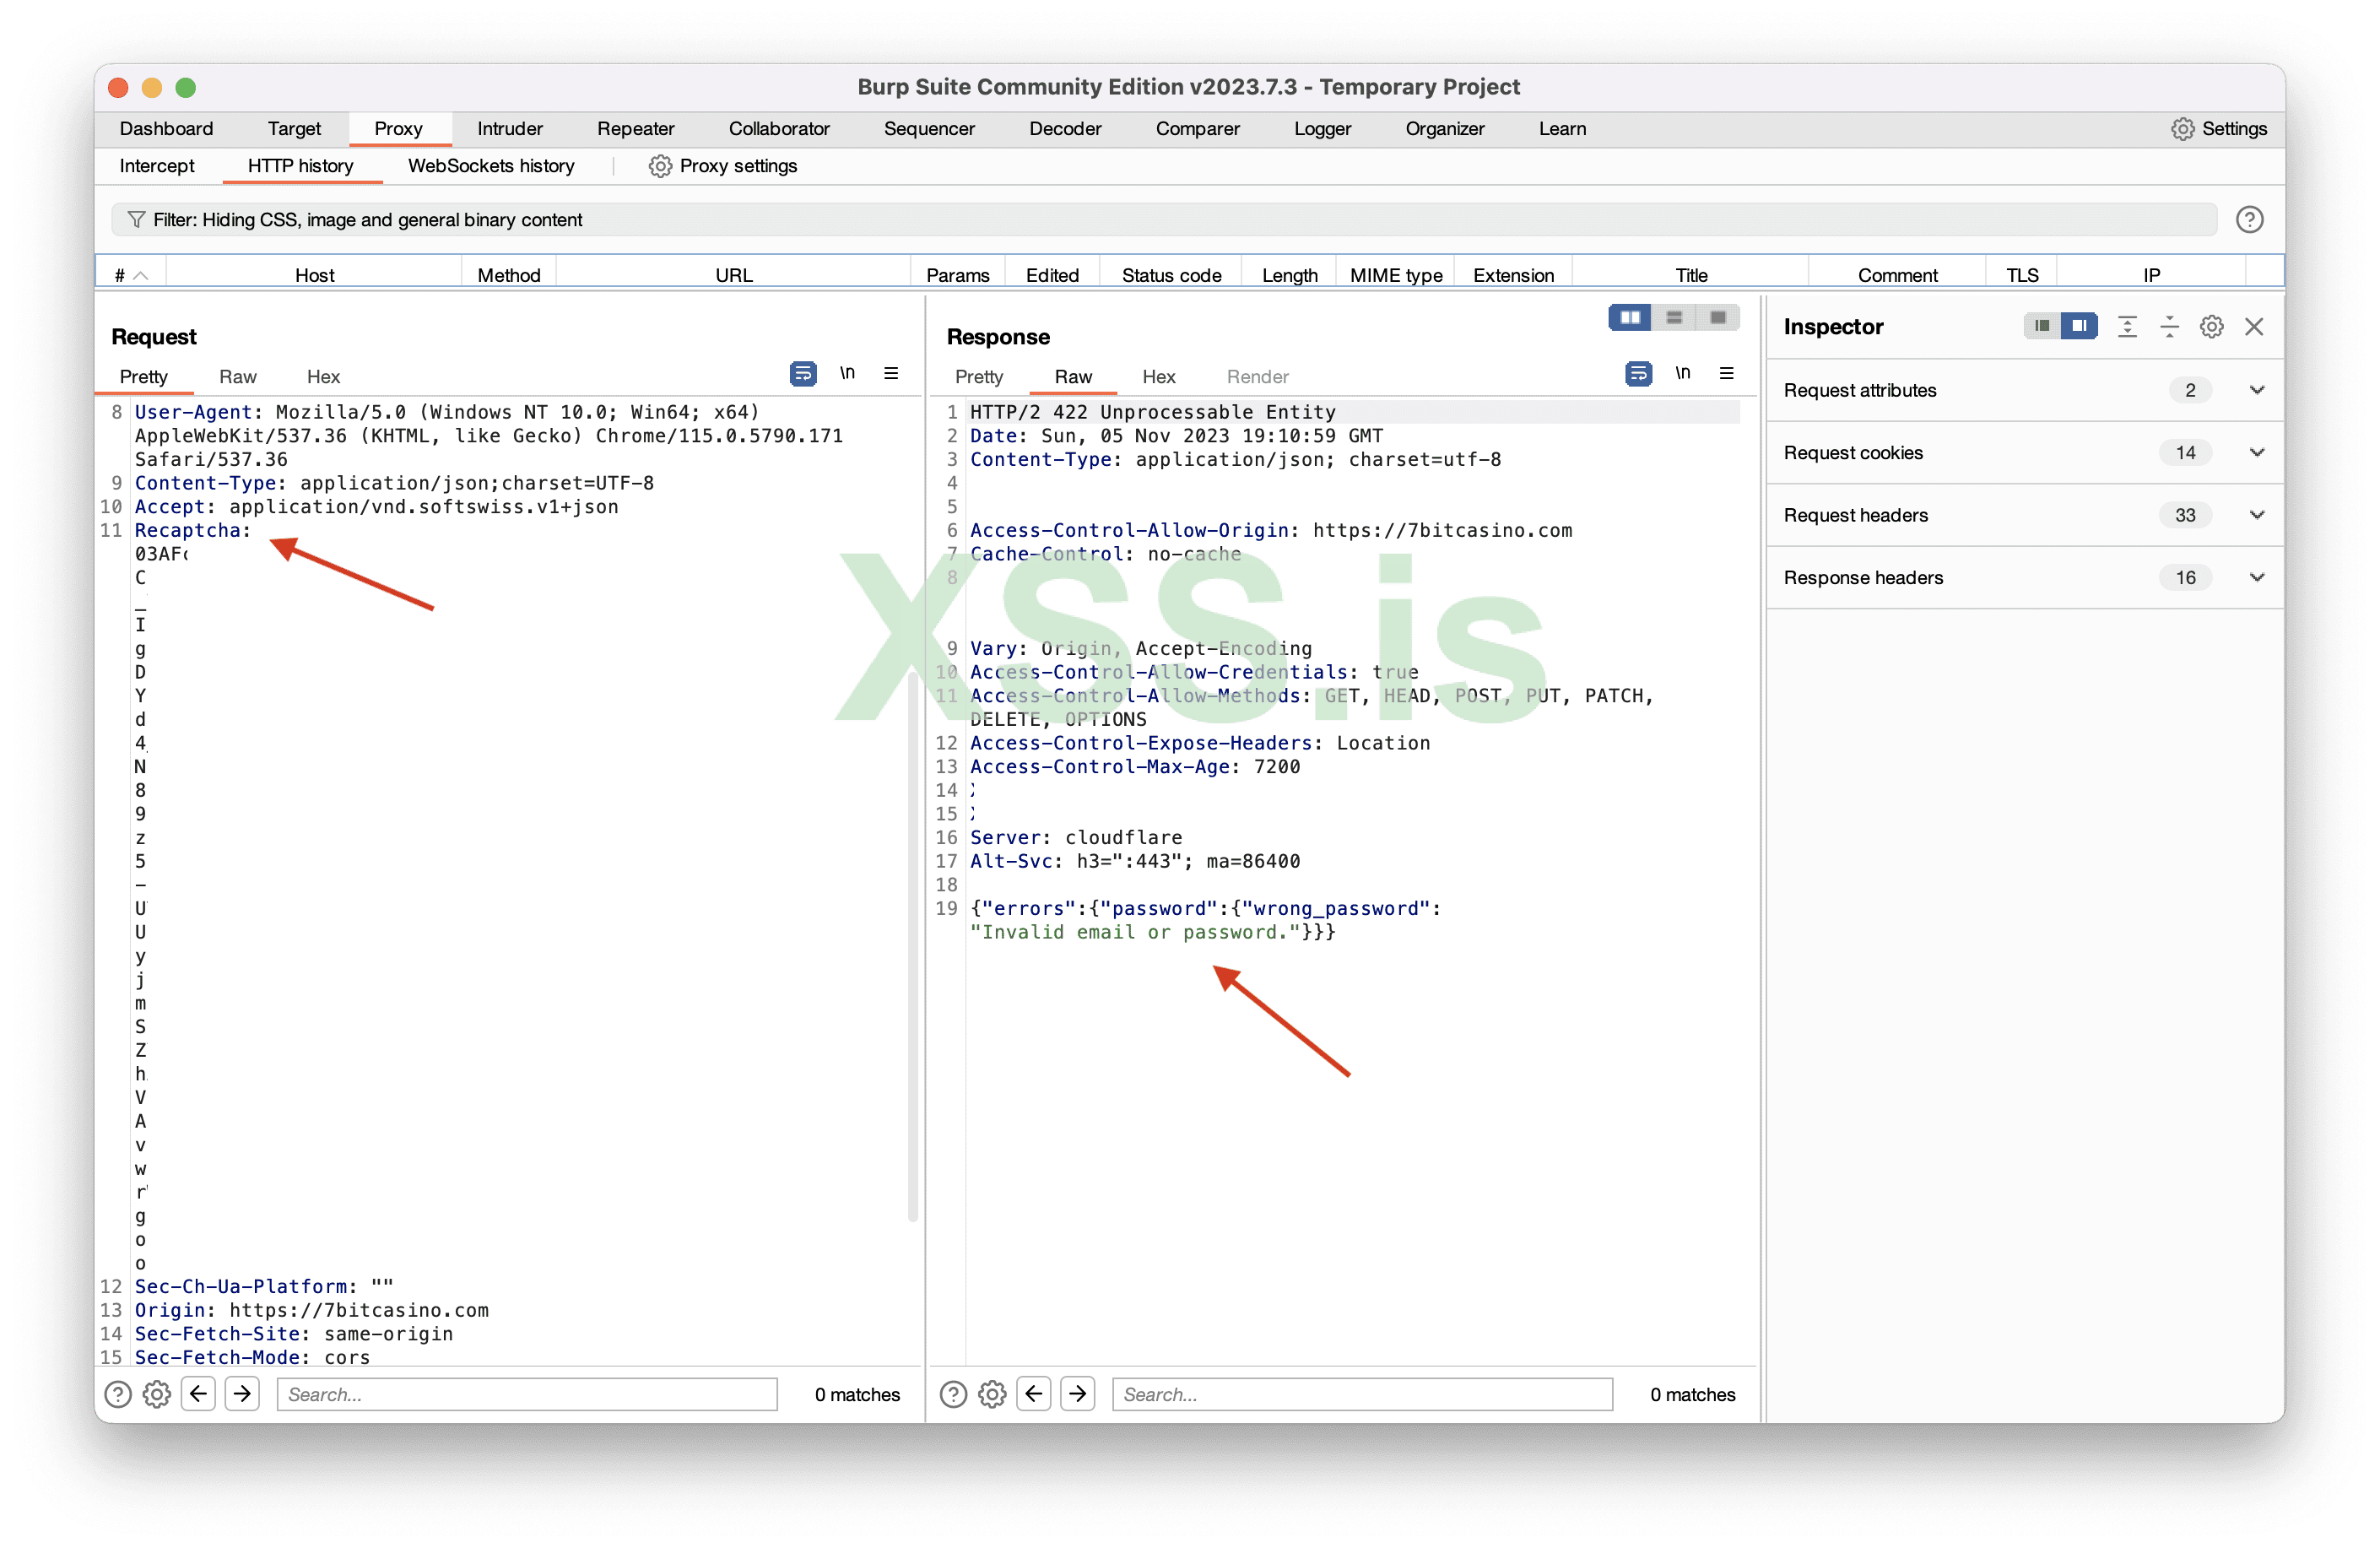This screenshot has width=2380, height=1548.
Task: Open filter help question mark icon
Action: (2249, 220)
